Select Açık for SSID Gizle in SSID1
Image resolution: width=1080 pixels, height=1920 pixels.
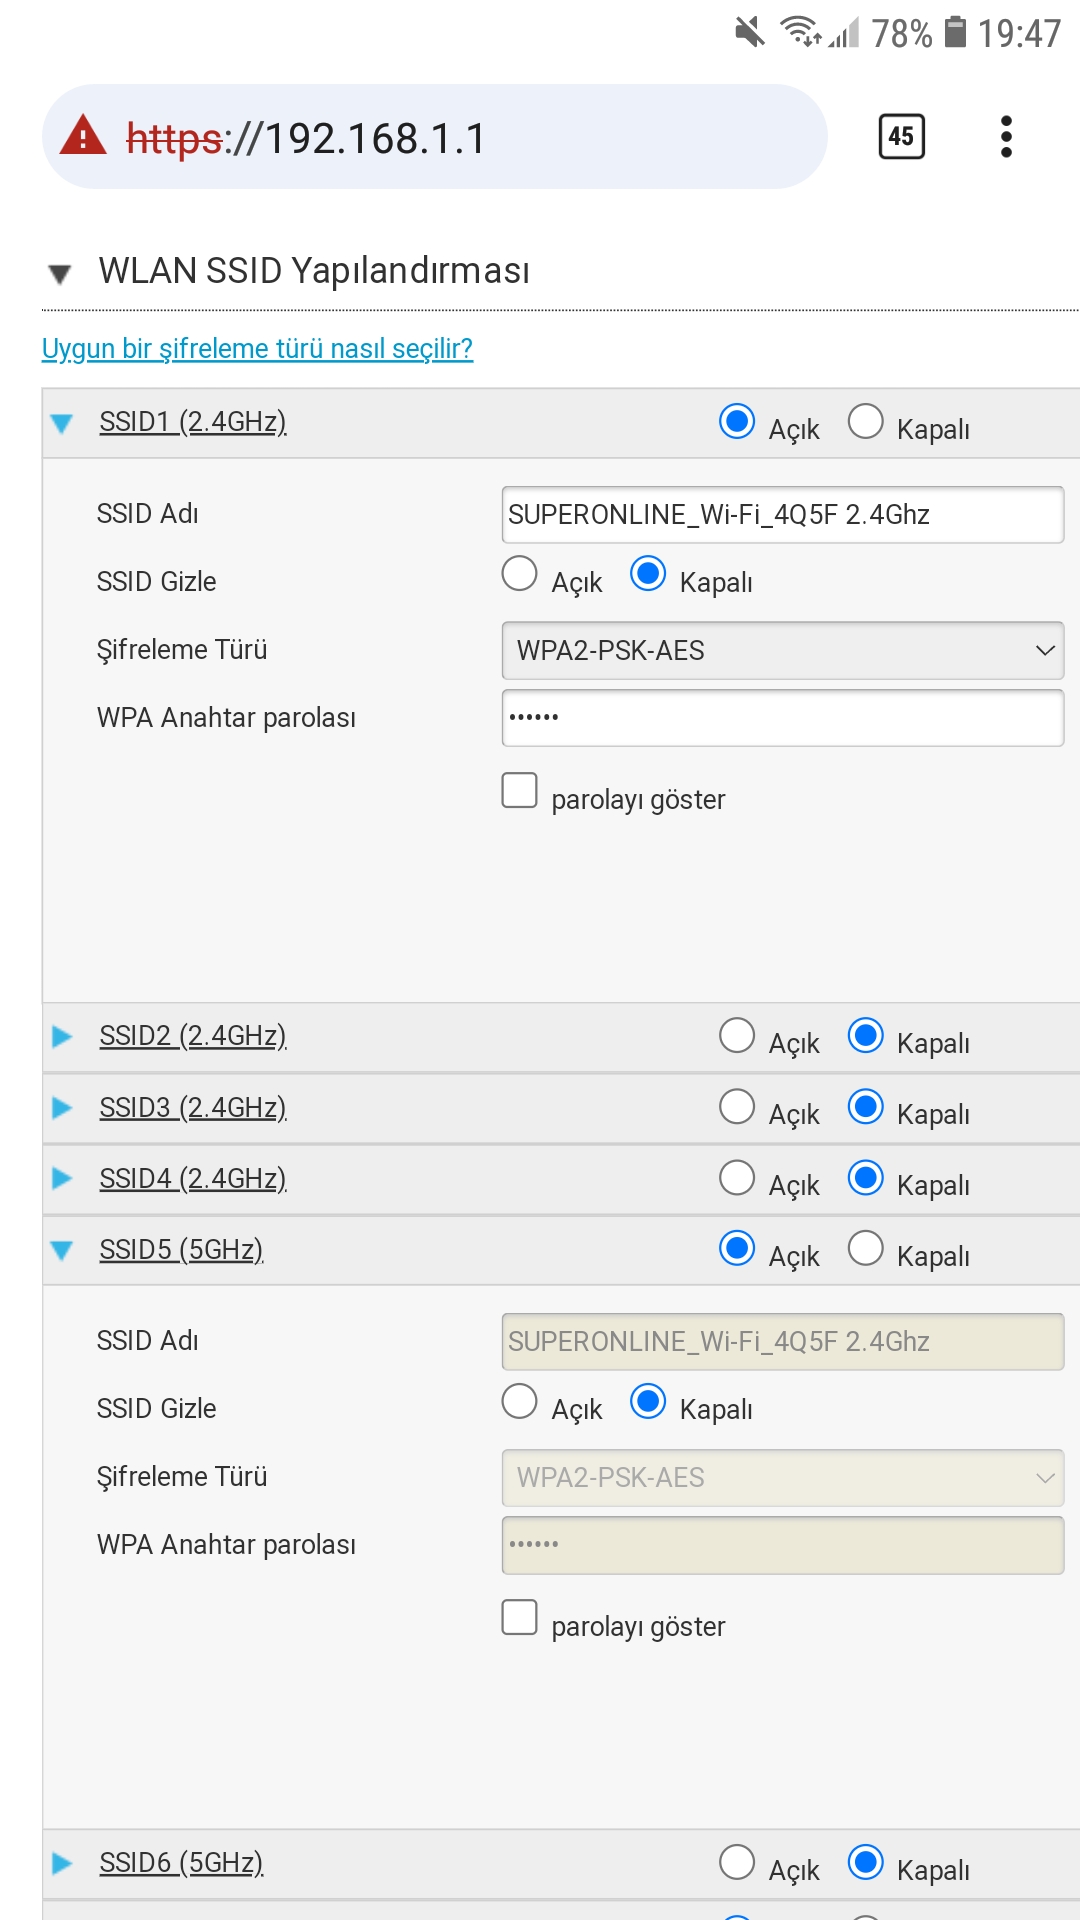pyautogui.click(x=520, y=574)
